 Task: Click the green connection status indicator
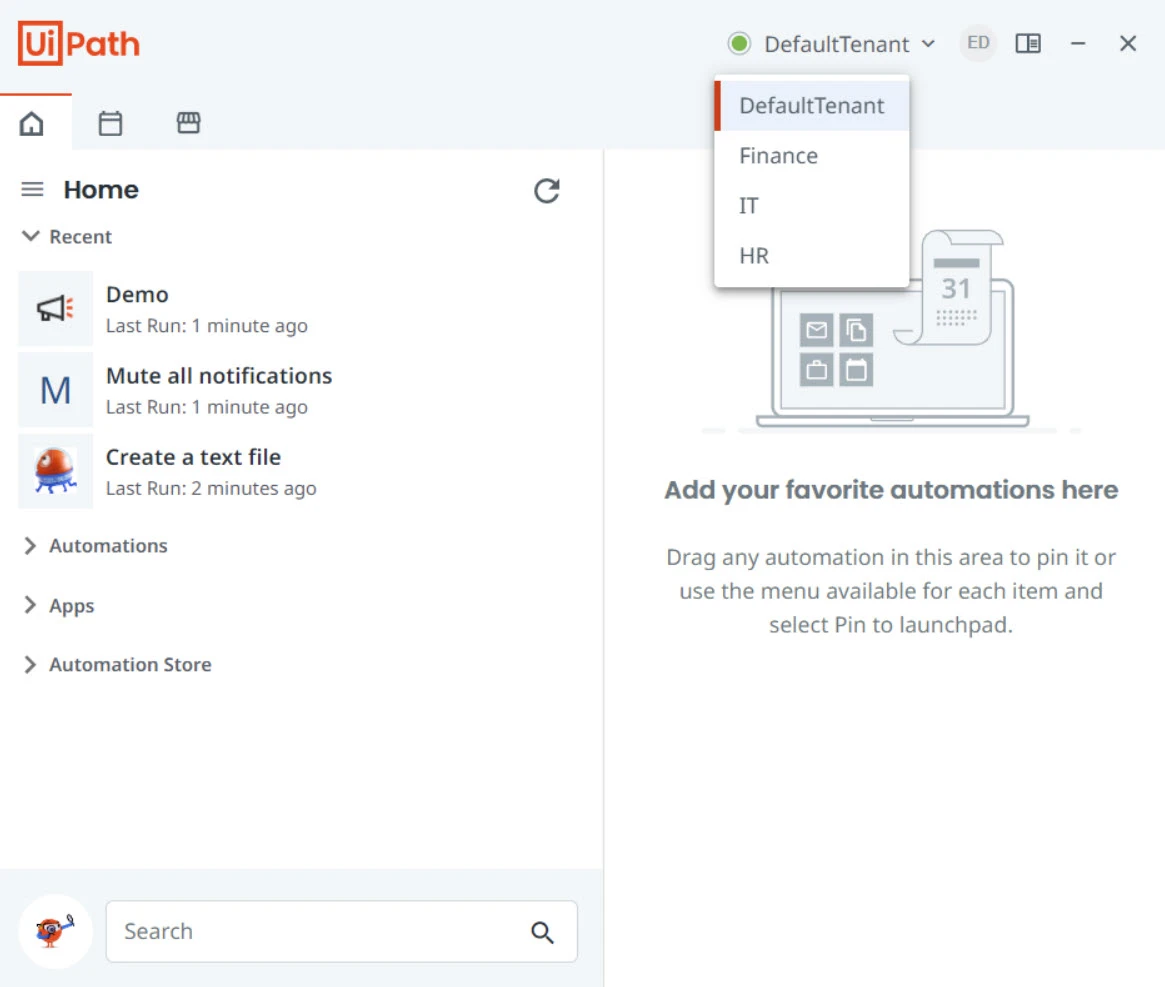pyautogui.click(x=739, y=44)
